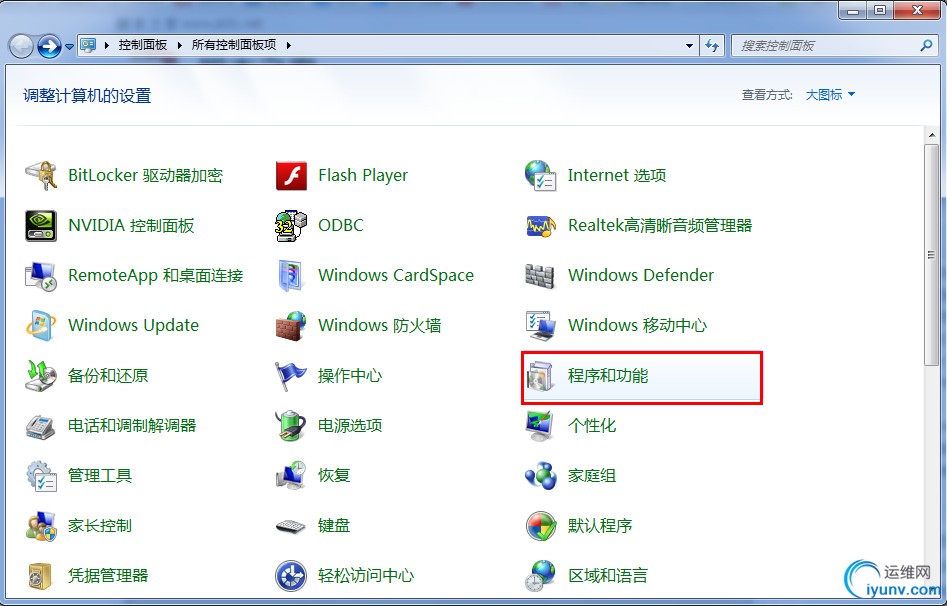This screenshot has height=606, width=947.
Task: Open the 键盘 keyboard icon
Action: pos(291,526)
